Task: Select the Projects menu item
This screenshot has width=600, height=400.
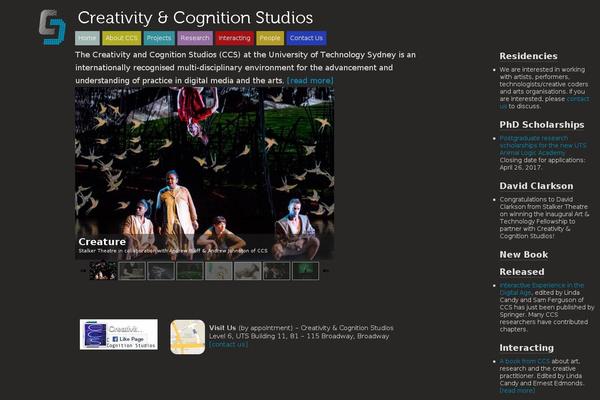Action: [x=159, y=38]
